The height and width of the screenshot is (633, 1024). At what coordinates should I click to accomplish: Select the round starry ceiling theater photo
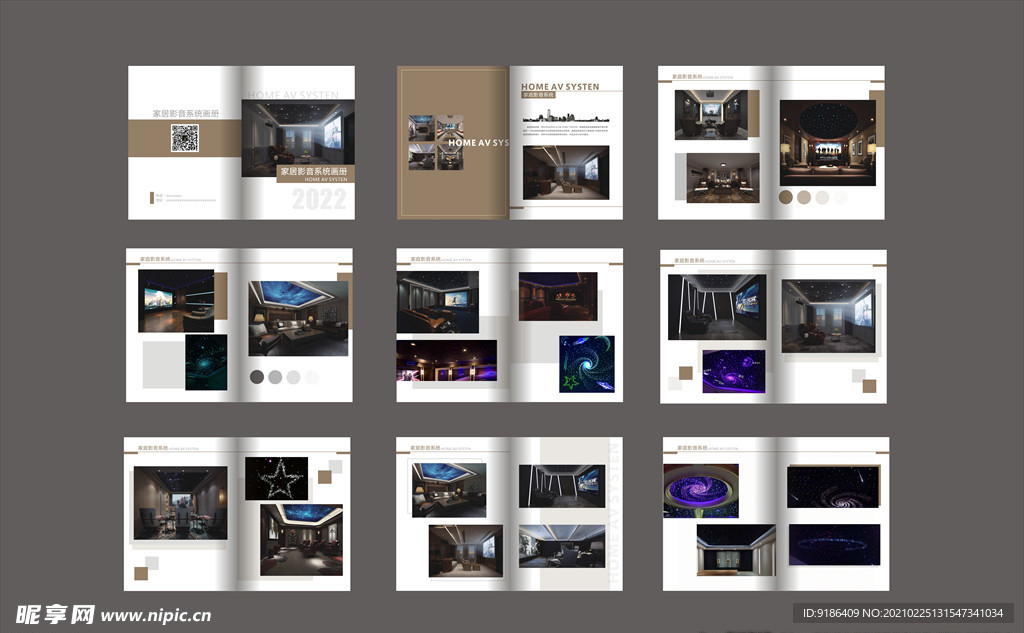click(827, 142)
